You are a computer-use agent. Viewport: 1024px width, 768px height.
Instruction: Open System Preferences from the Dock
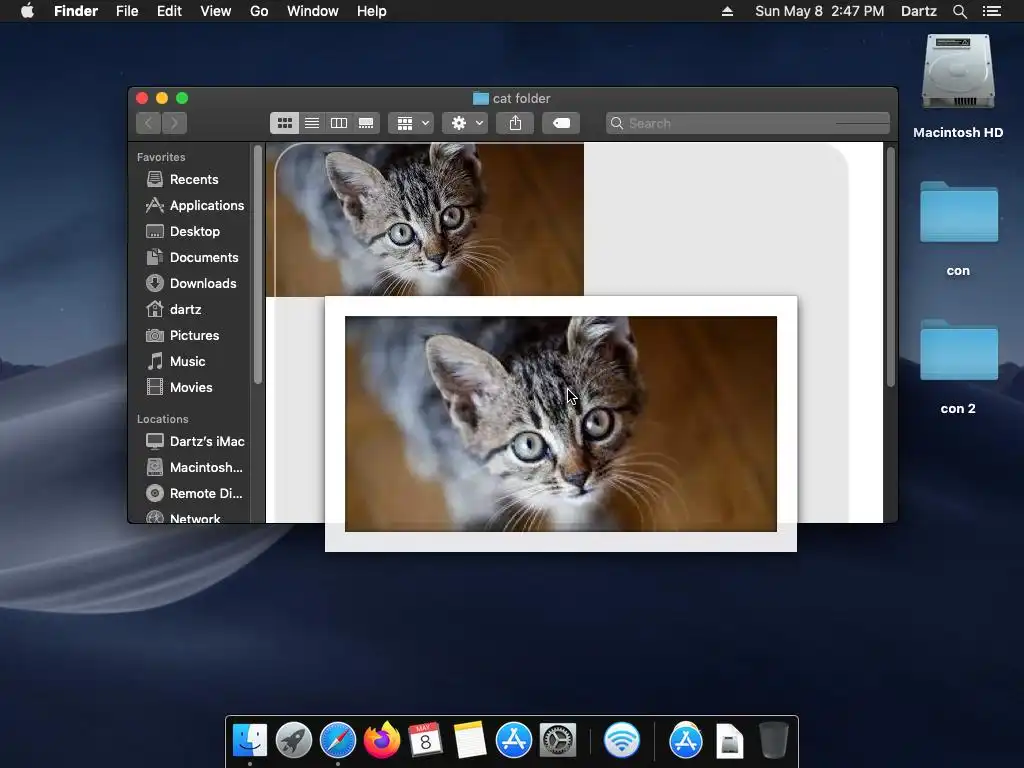point(558,741)
